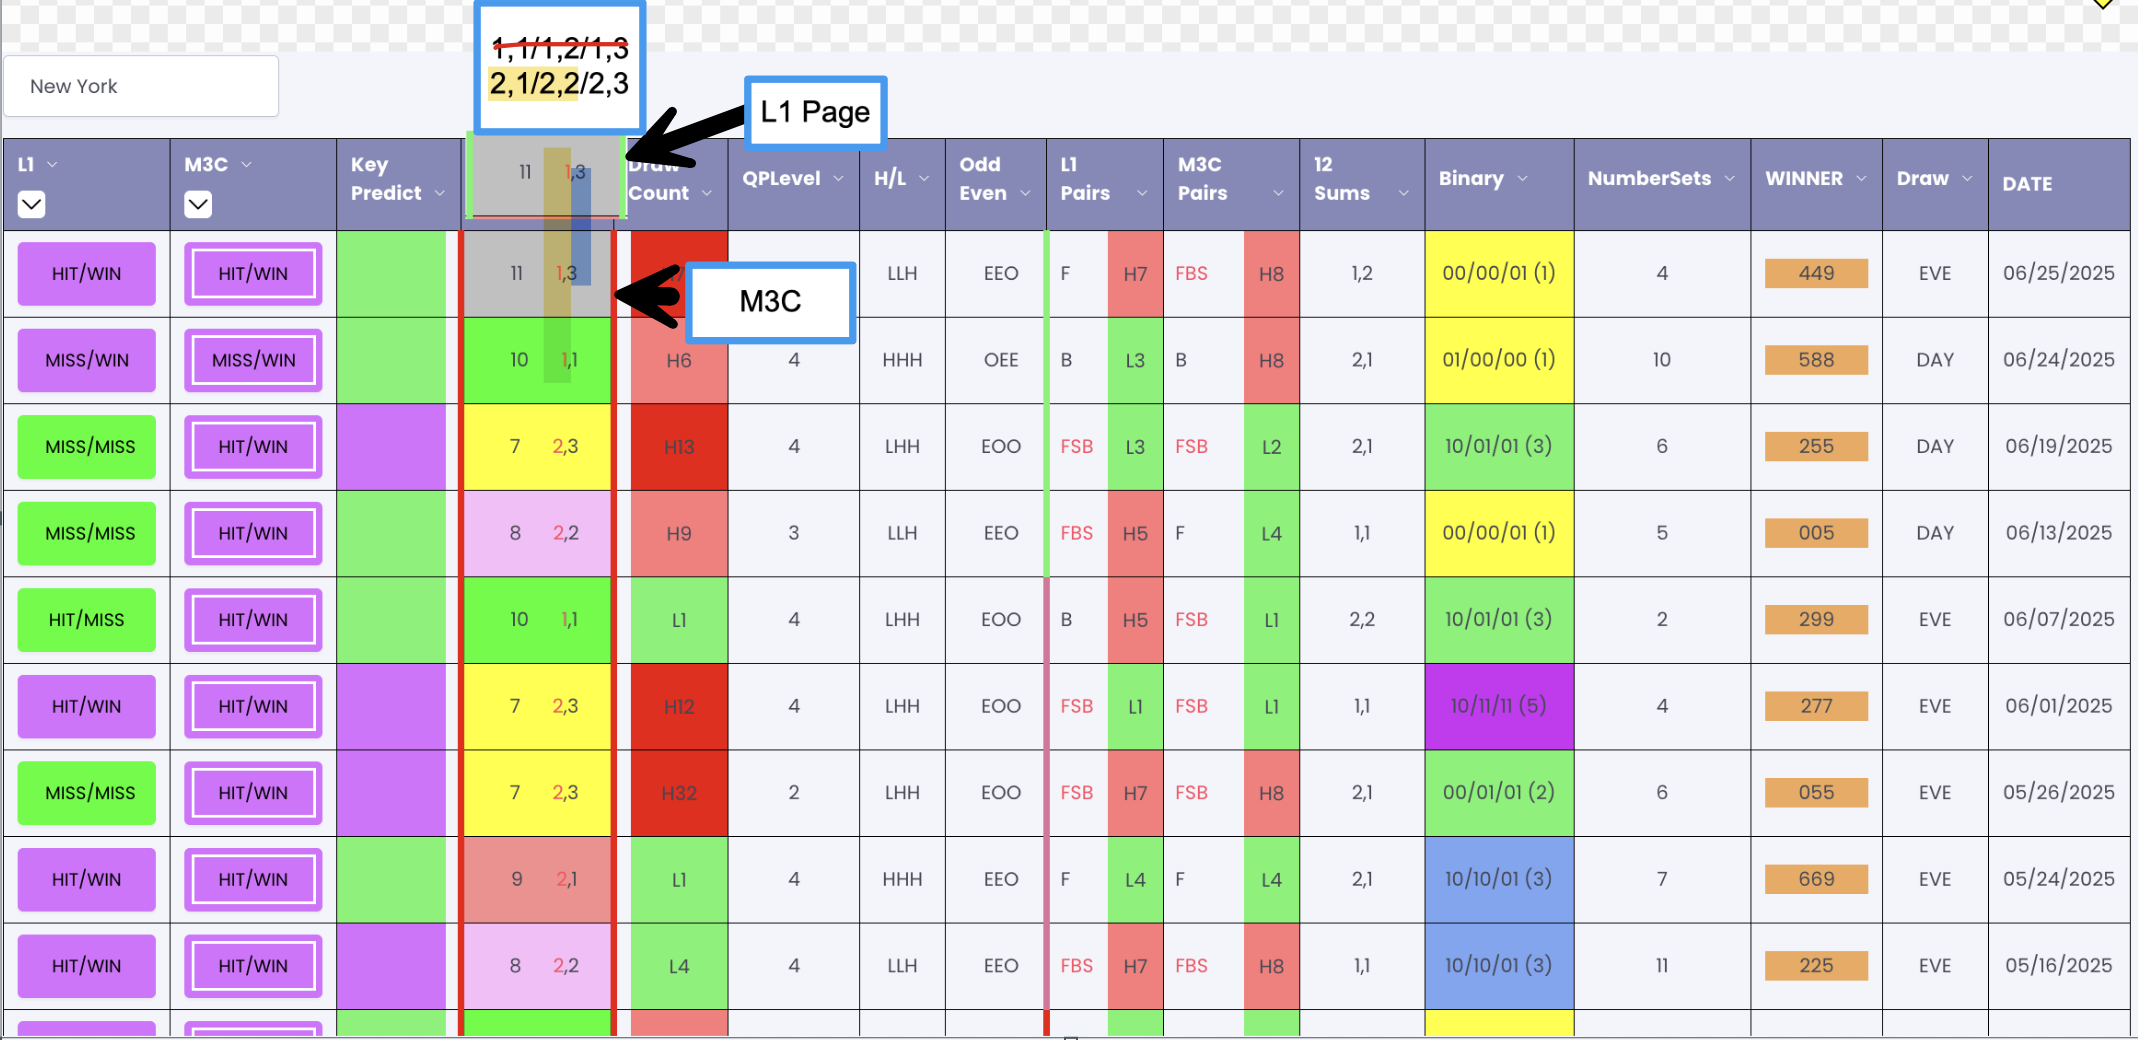The image size is (2138, 1040).
Task: Click the New York state input field
Action: 141,86
